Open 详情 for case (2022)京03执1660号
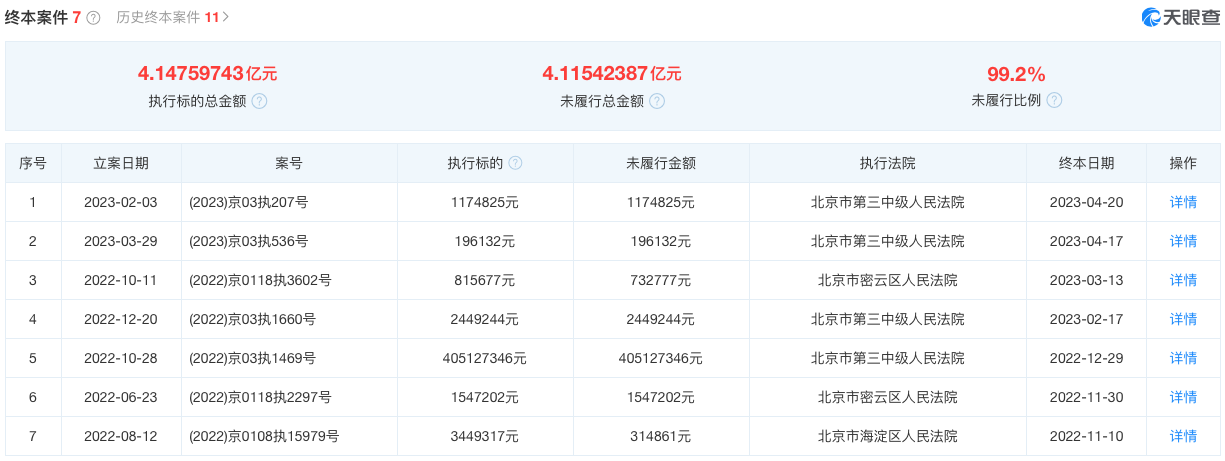The width and height of the screenshot is (1225, 461). pyautogui.click(x=1183, y=319)
